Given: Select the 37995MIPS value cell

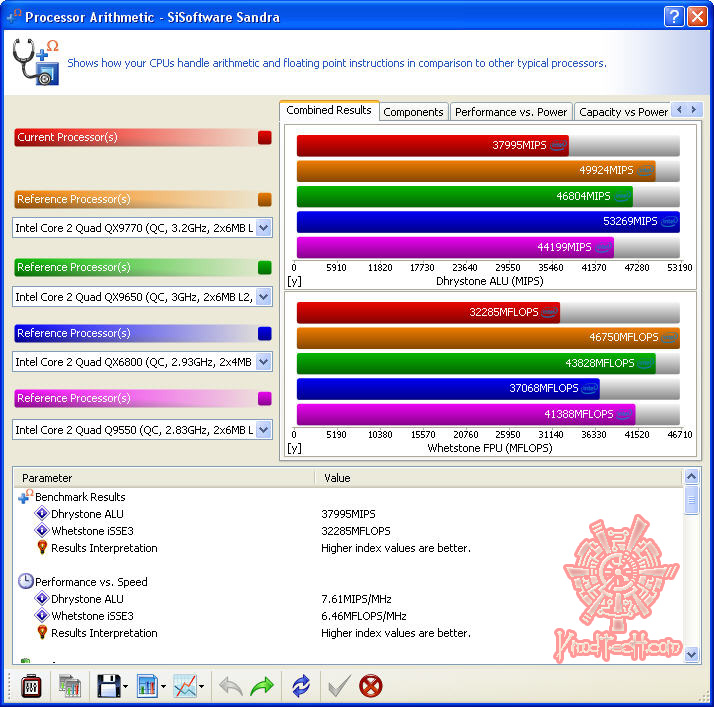Looking at the screenshot, I should click(348, 514).
